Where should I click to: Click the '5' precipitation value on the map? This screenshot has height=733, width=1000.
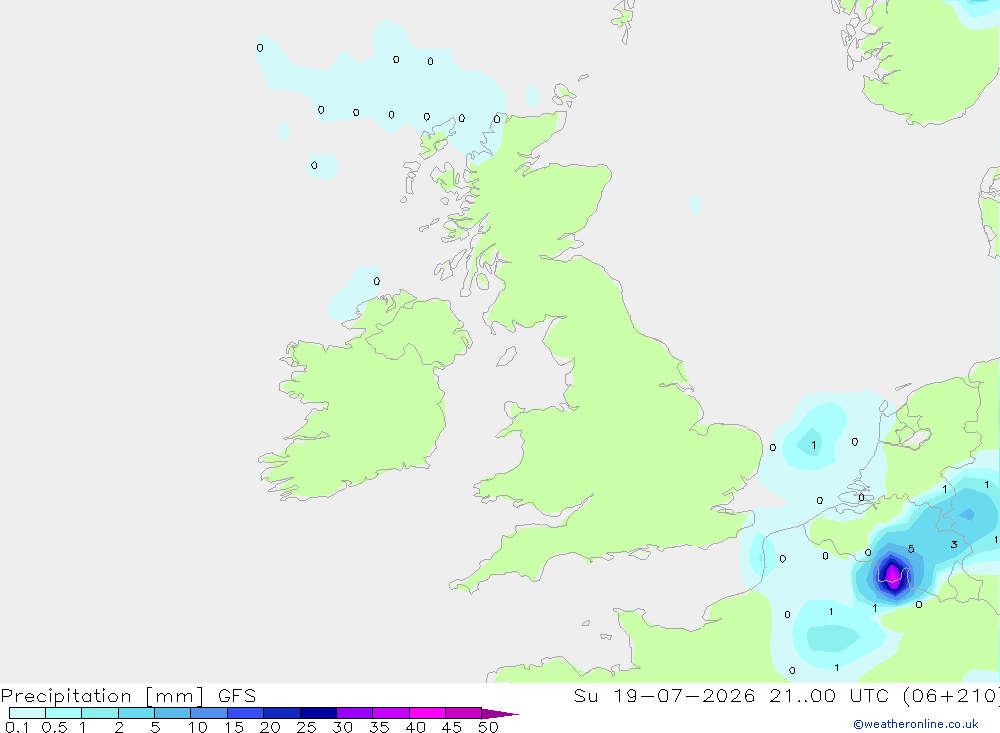911,549
